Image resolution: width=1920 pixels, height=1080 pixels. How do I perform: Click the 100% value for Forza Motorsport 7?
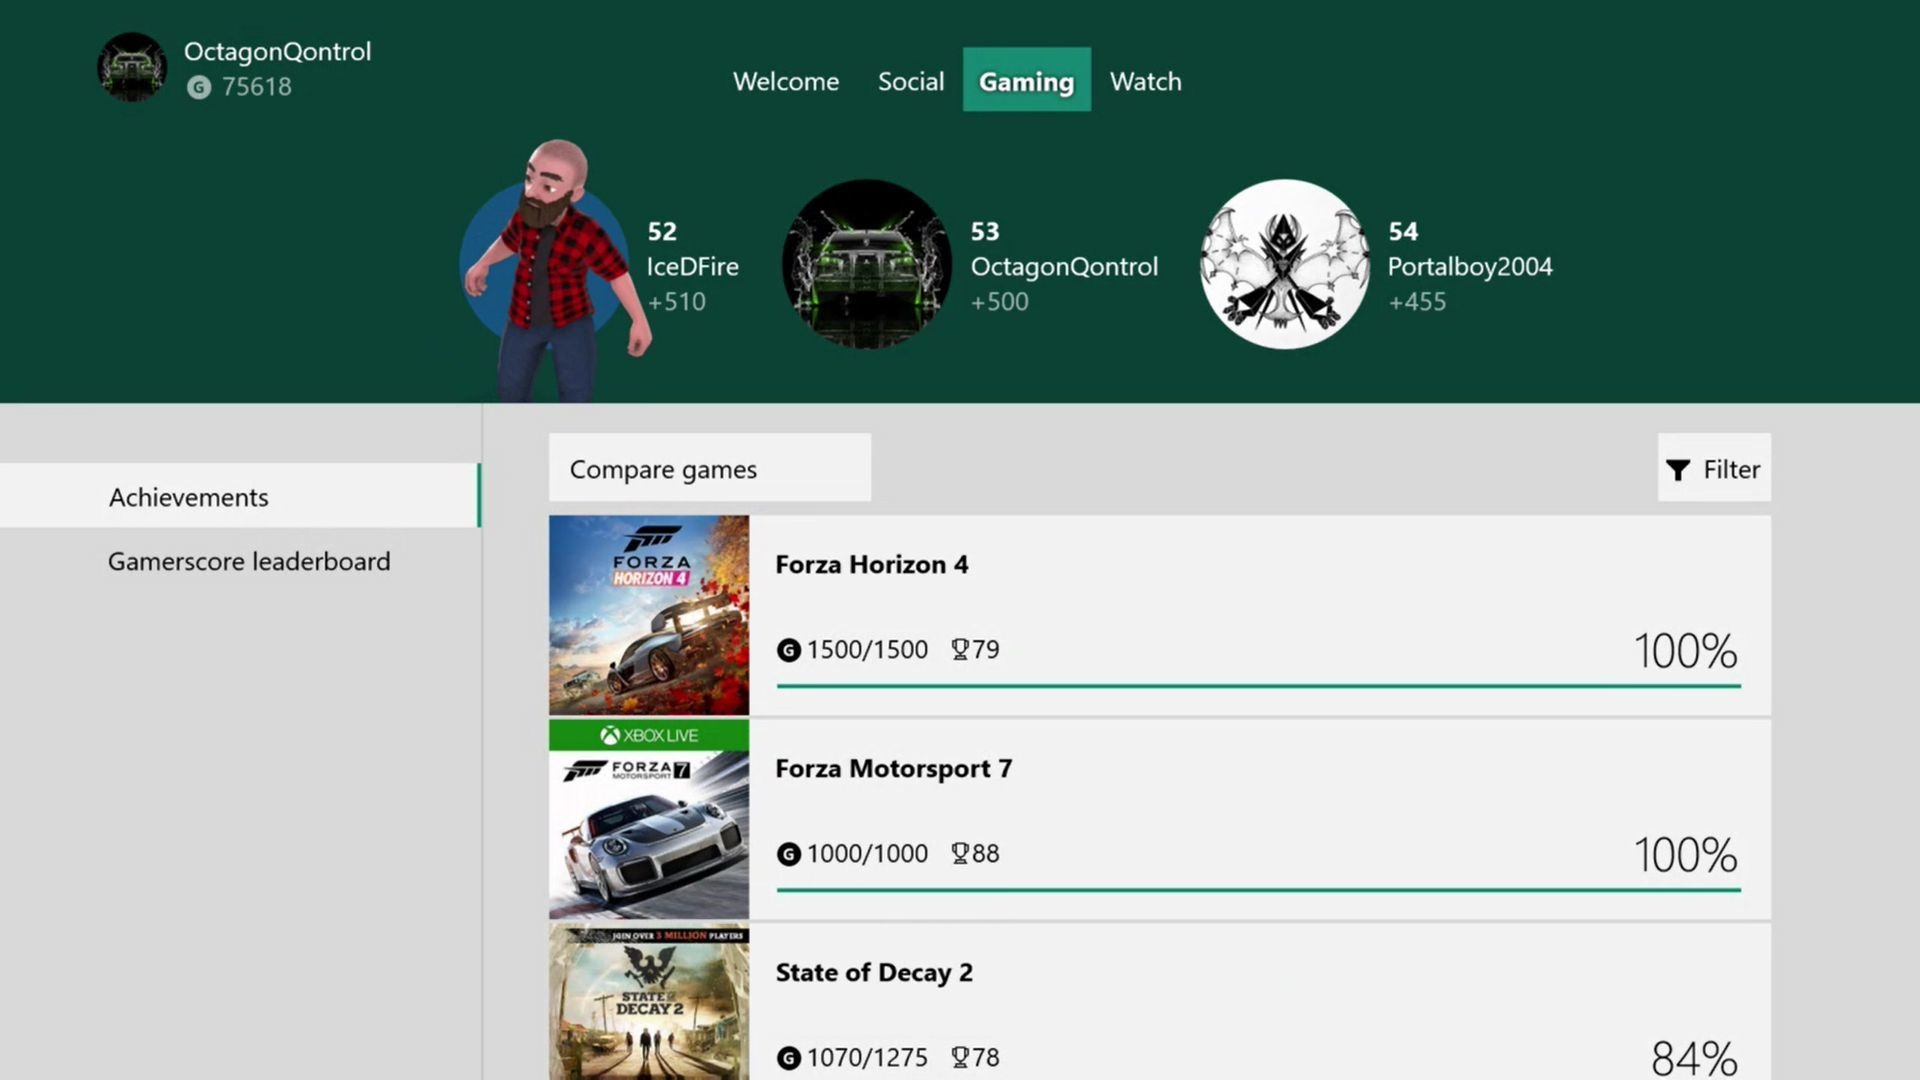pyautogui.click(x=1686, y=855)
